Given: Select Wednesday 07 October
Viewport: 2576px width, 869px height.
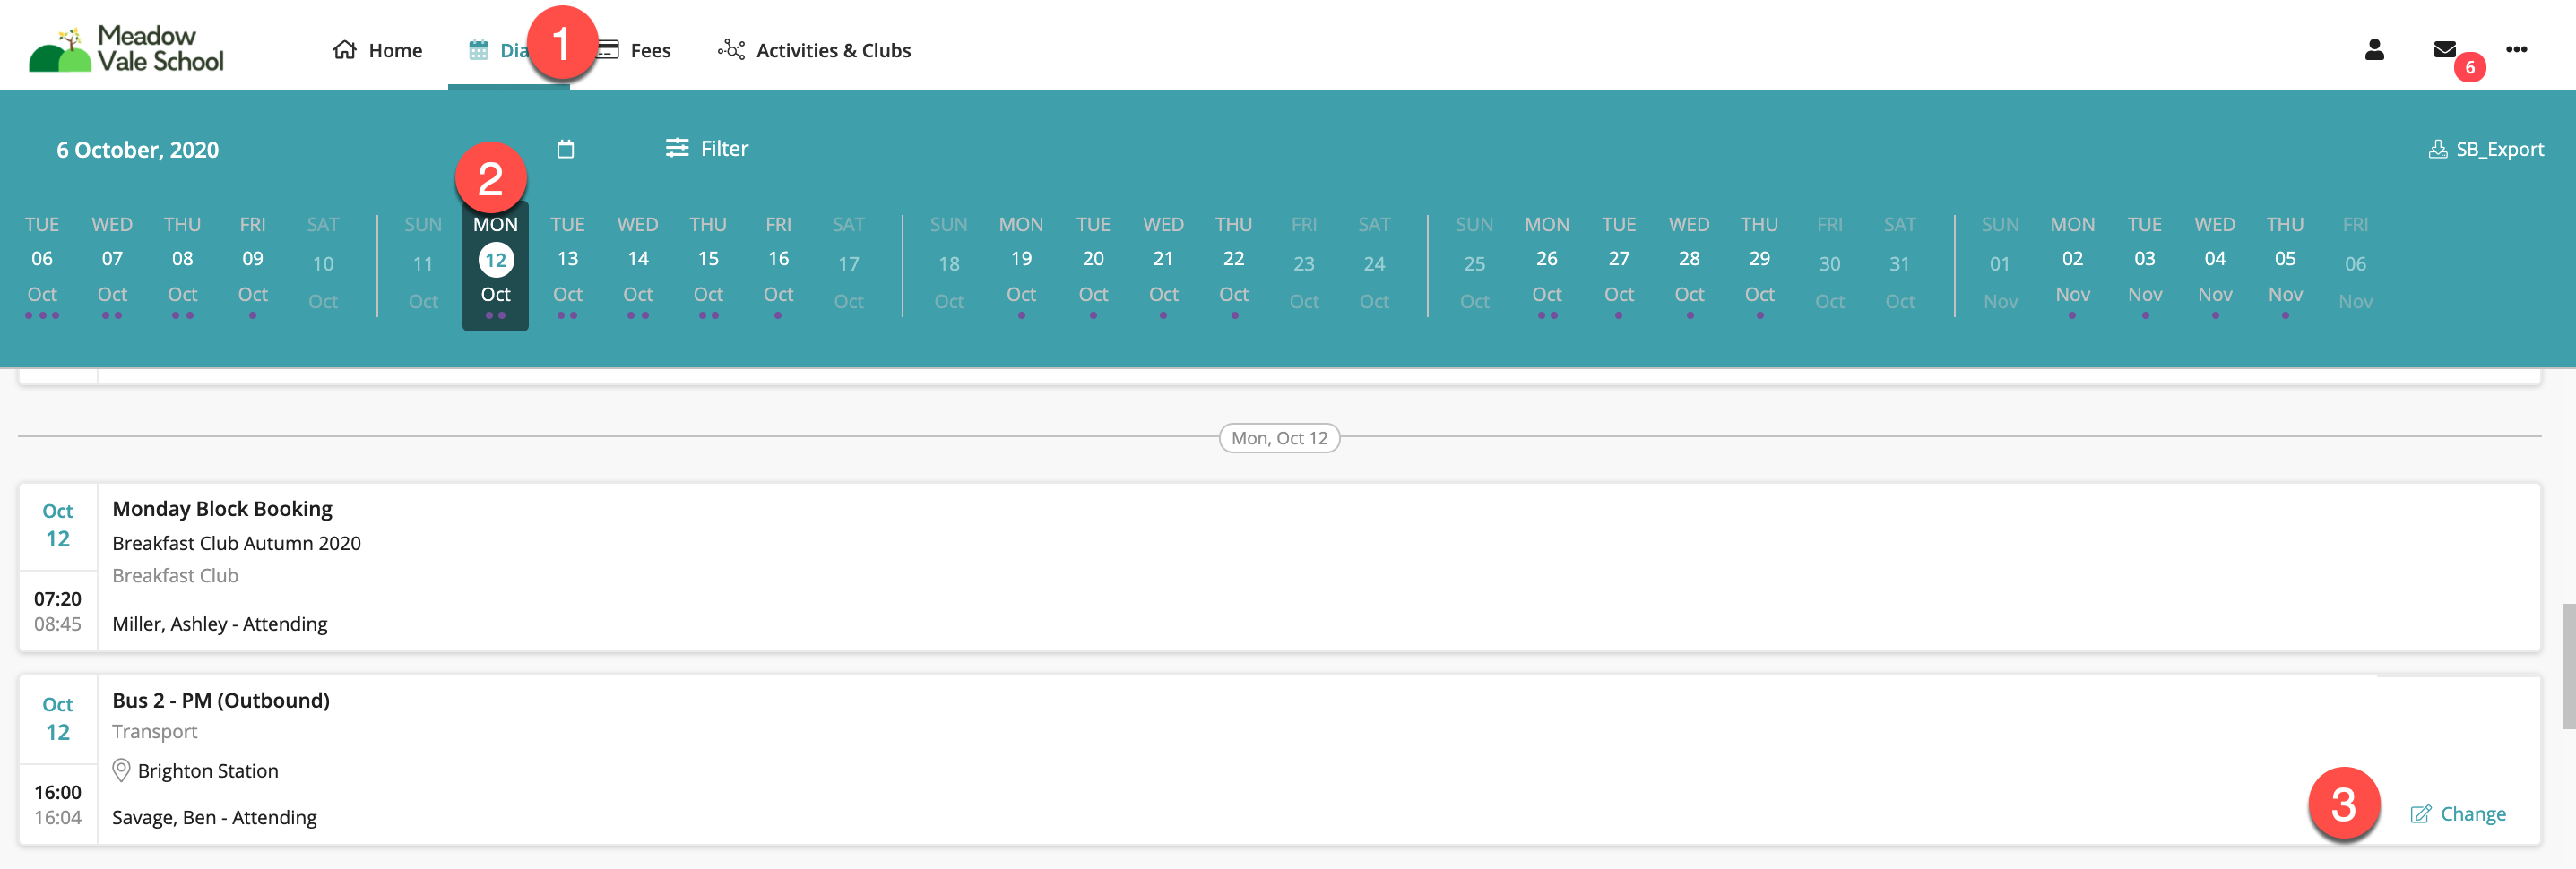Looking at the screenshot, I should [112, 265].
